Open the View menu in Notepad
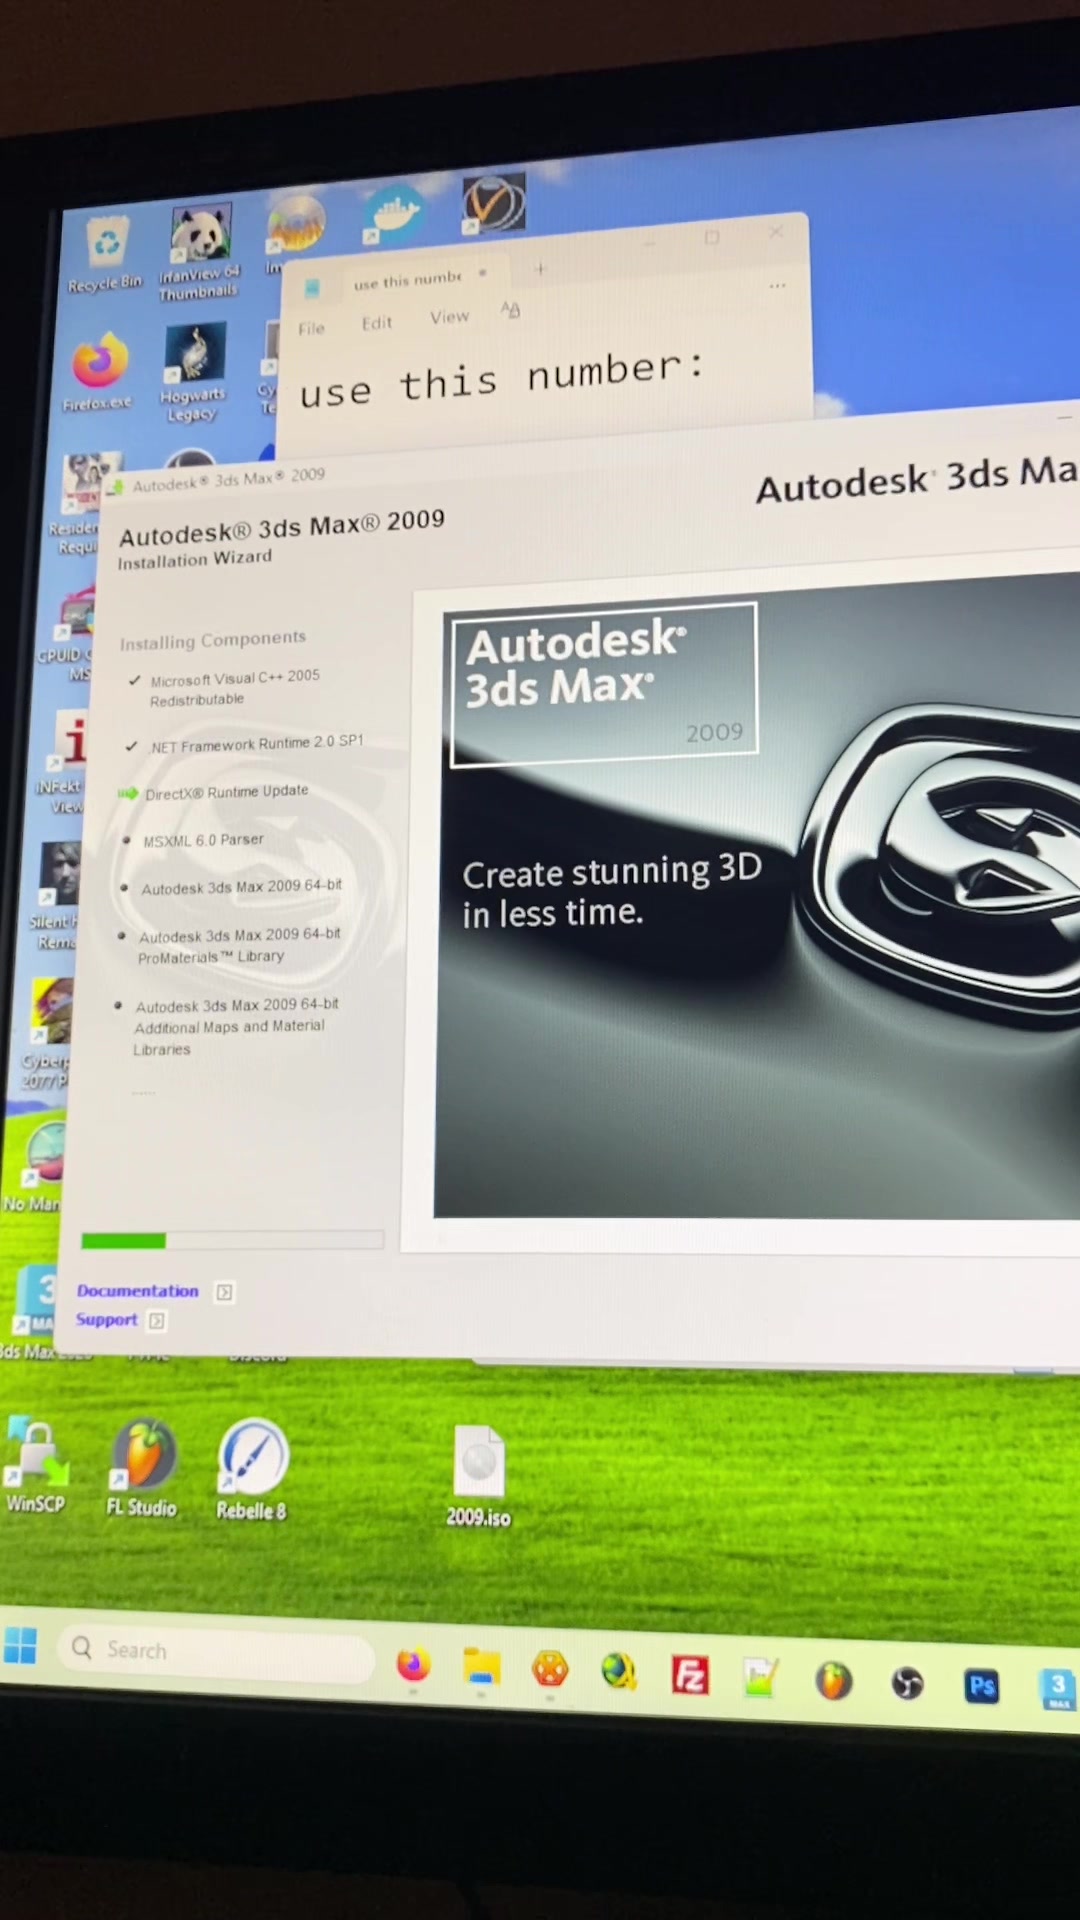The height and width of the screenshot is (1920, 1080). click(x=449, y=316)
